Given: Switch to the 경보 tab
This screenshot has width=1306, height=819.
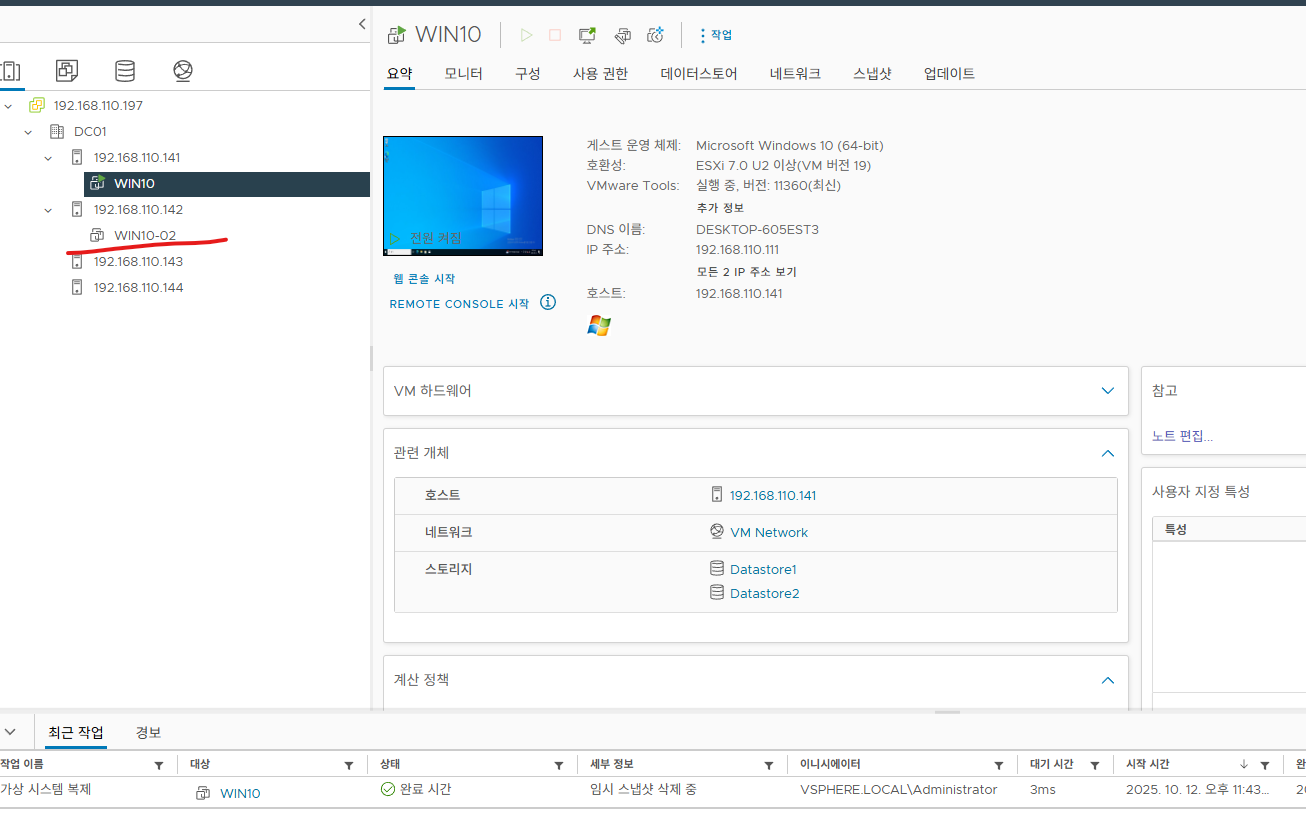Looking at the screenshot, I should tap(148, 733).
